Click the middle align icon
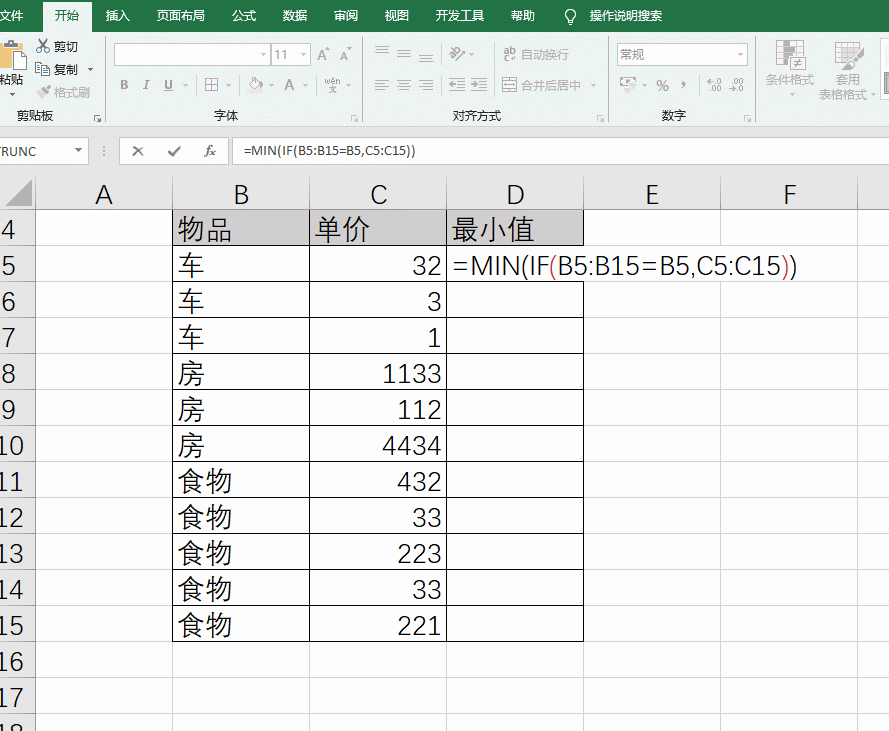The image size is (889, 731). coord(404,54)
